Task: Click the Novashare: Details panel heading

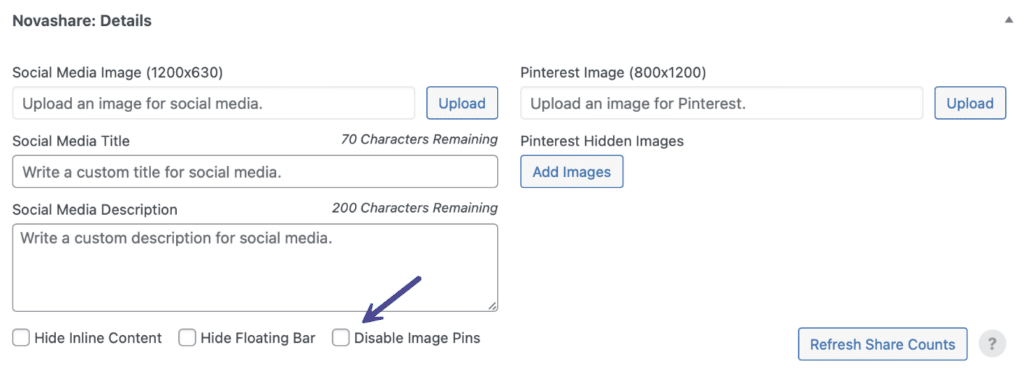Action: (x=82, y=21)
